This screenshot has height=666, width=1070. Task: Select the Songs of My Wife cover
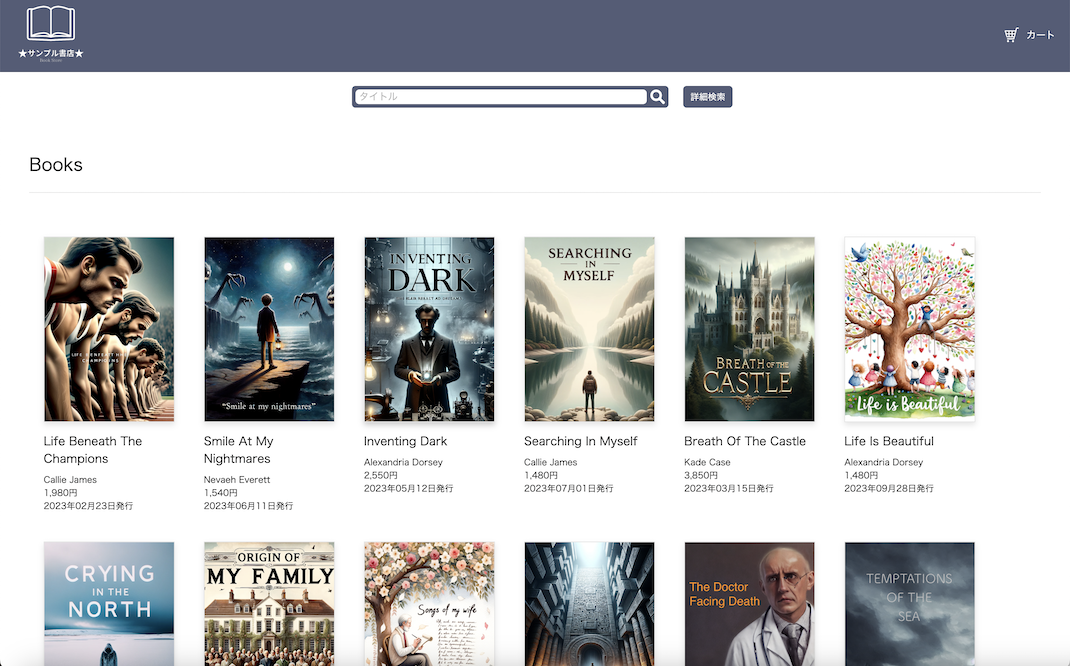coord(429,603)
